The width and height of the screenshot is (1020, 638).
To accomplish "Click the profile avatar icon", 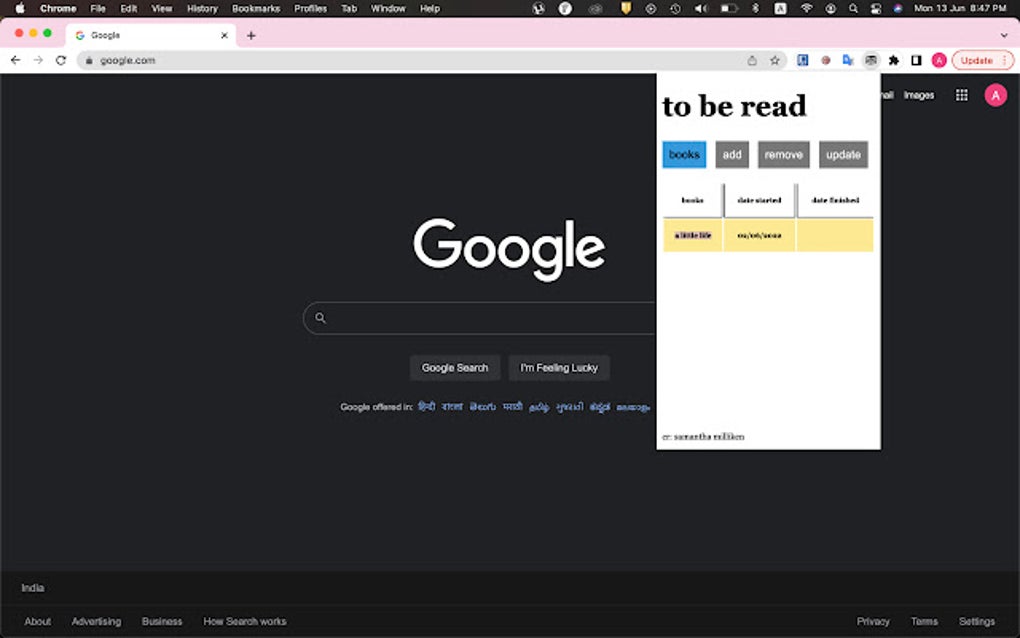I will pyautogui.click(x=994, y=94).
